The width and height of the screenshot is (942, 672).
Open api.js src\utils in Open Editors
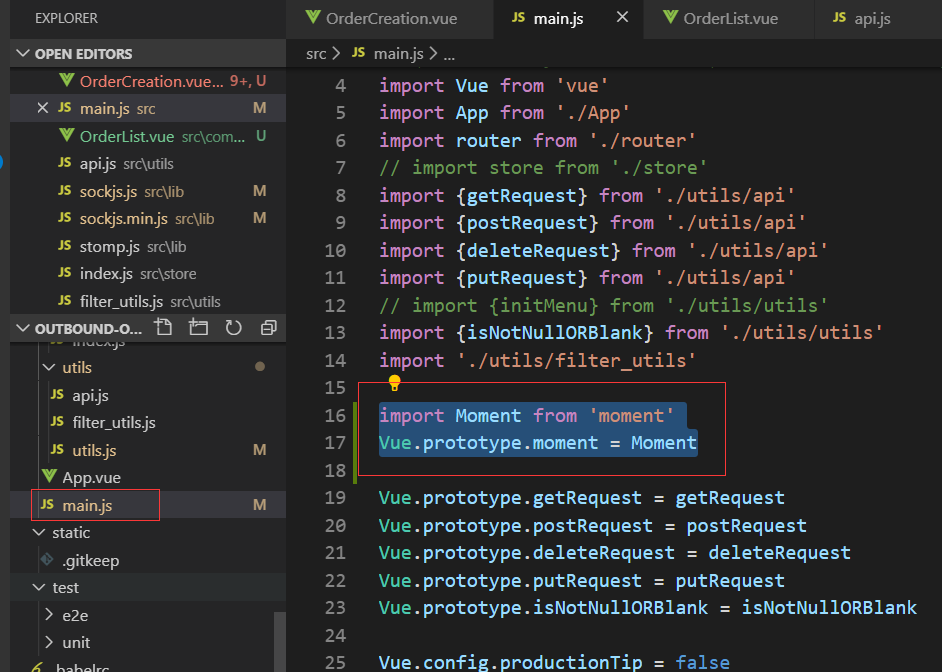[x=148, y=163]
